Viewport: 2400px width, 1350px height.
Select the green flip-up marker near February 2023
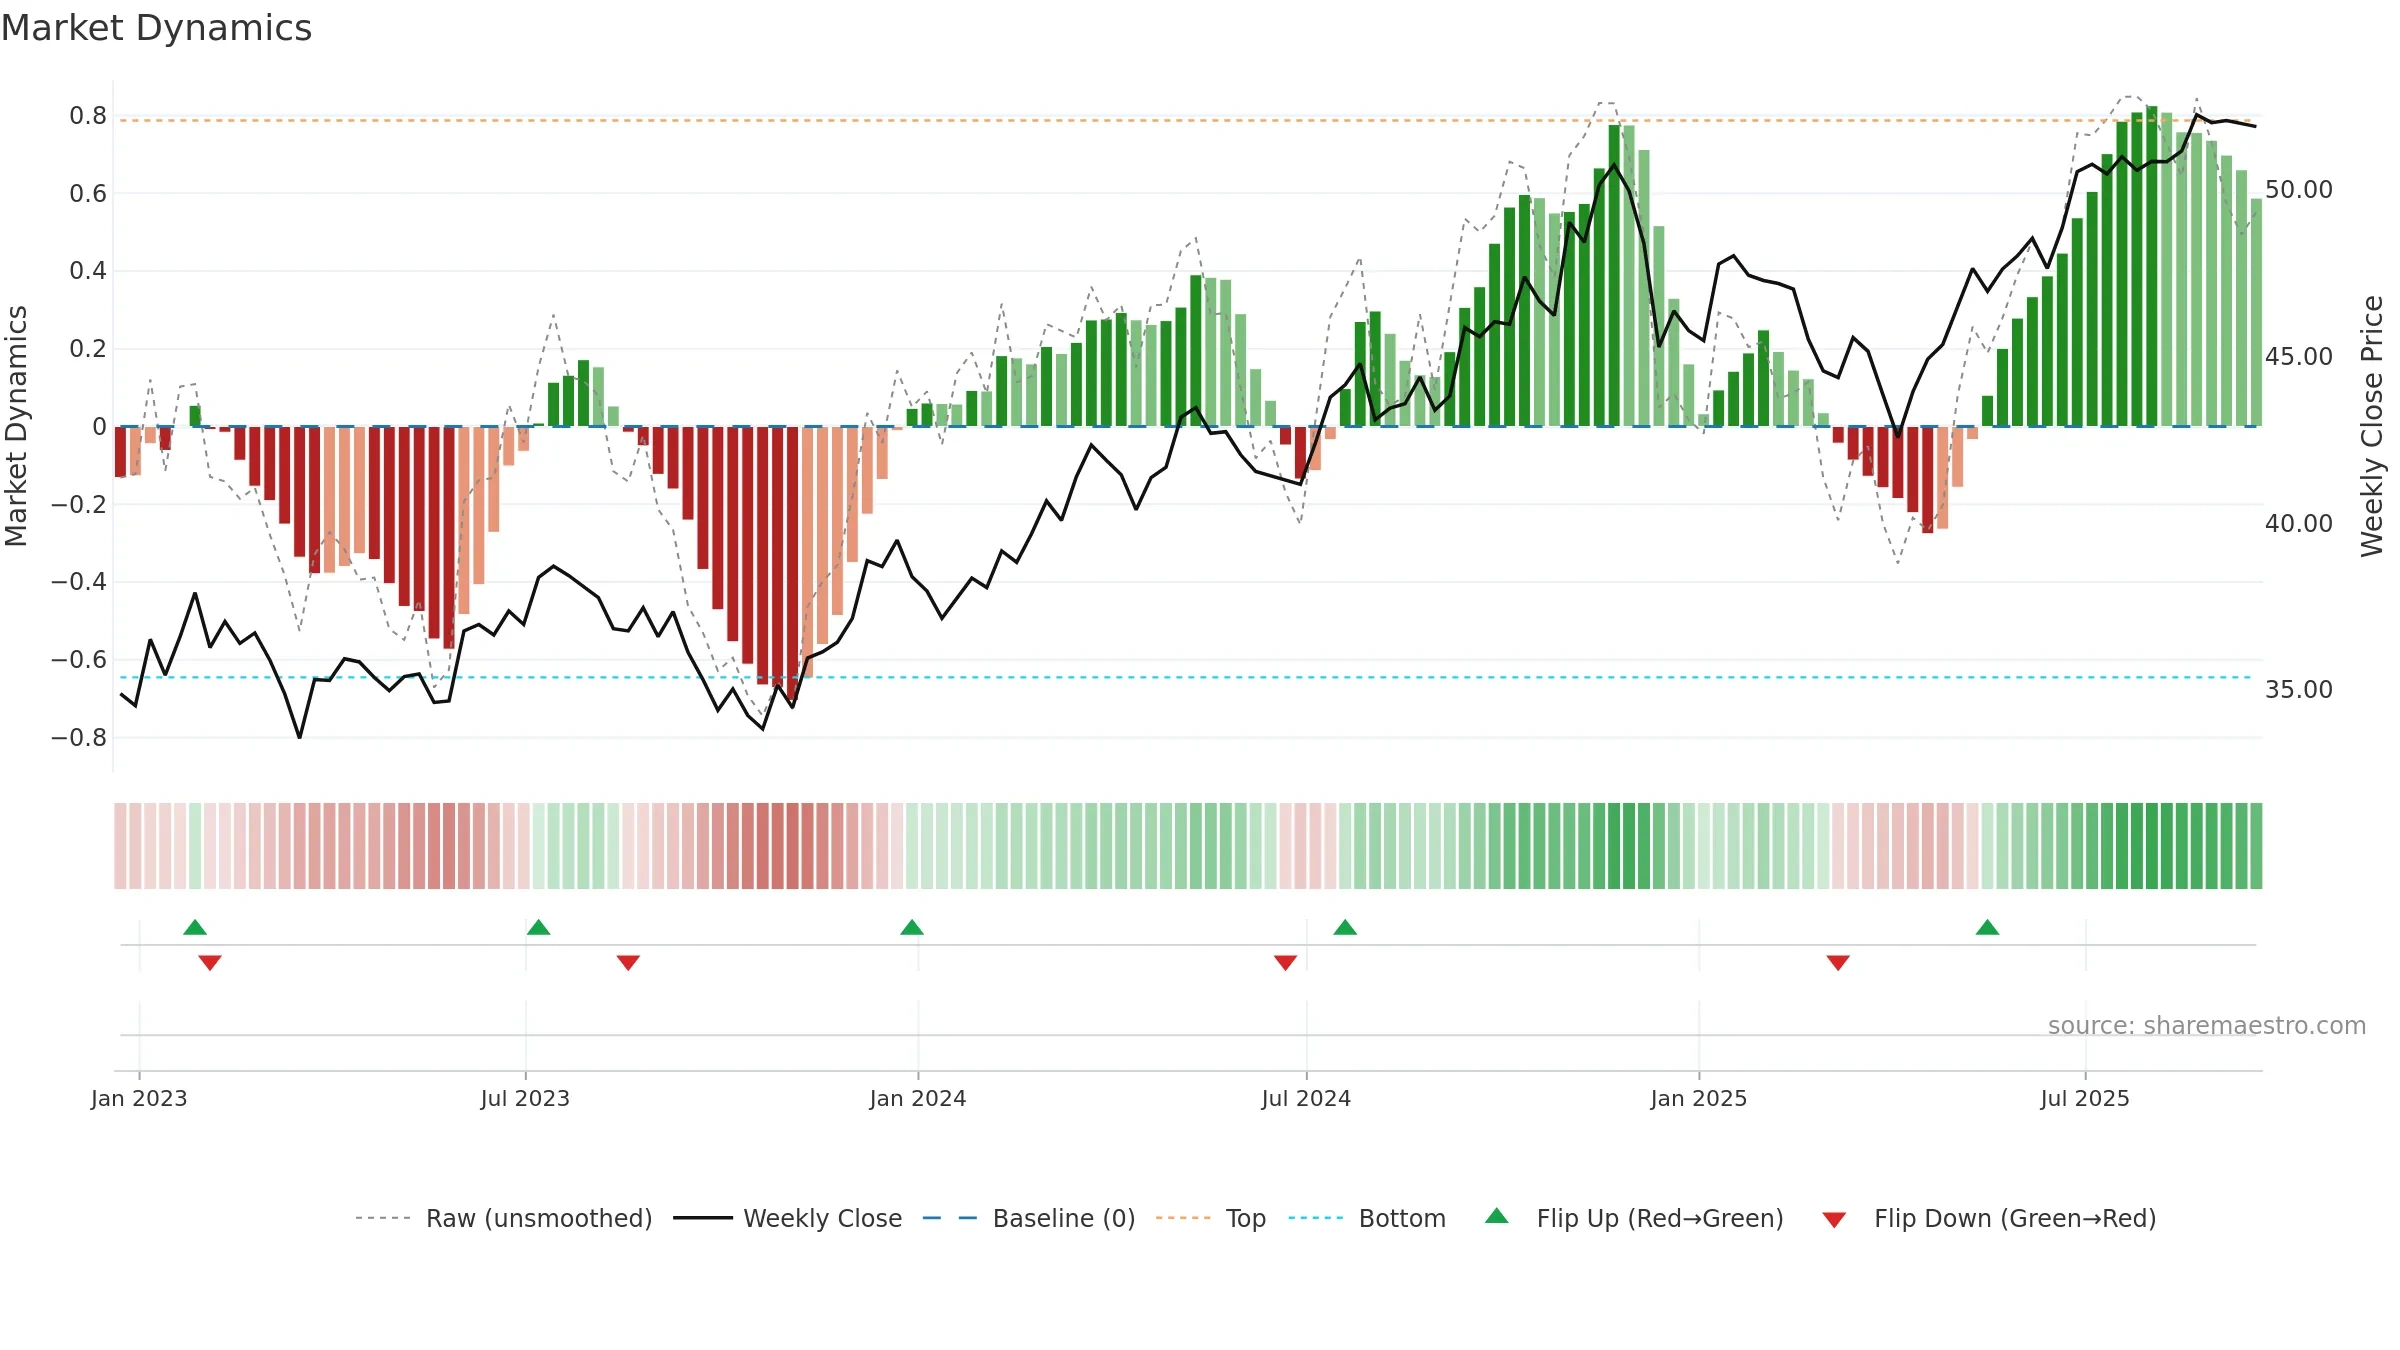point(195,927)
